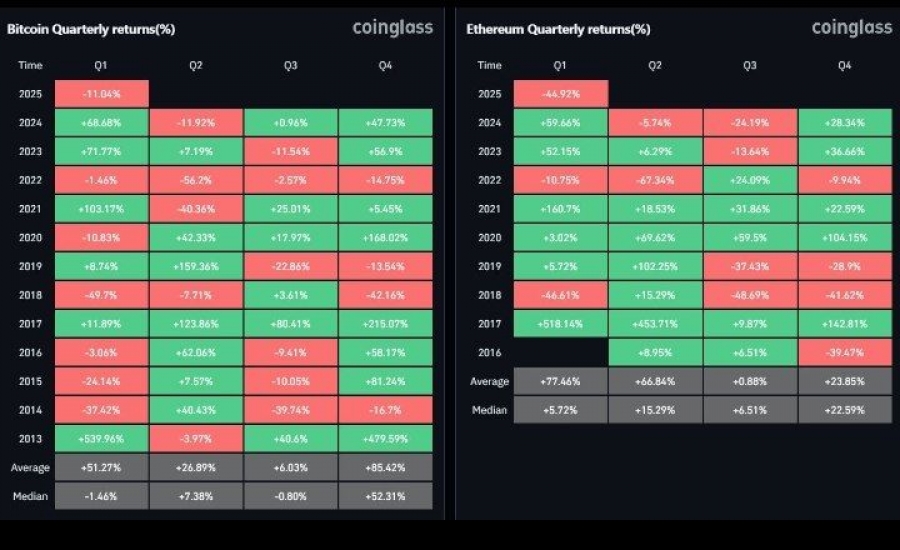Click the Ethereum 2025 Q1 cell -44.92%

(x=561, y=94)
